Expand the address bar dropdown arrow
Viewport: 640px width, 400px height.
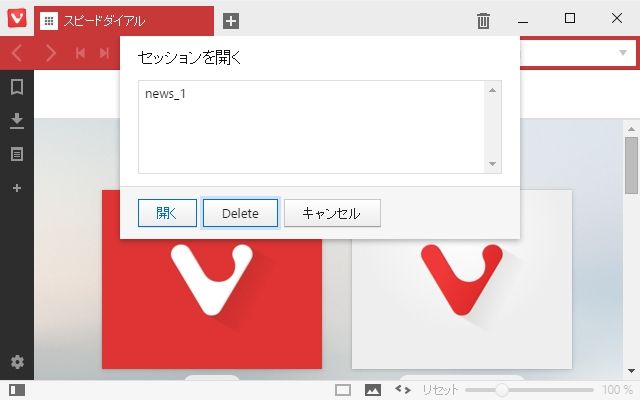coord(623,53)
